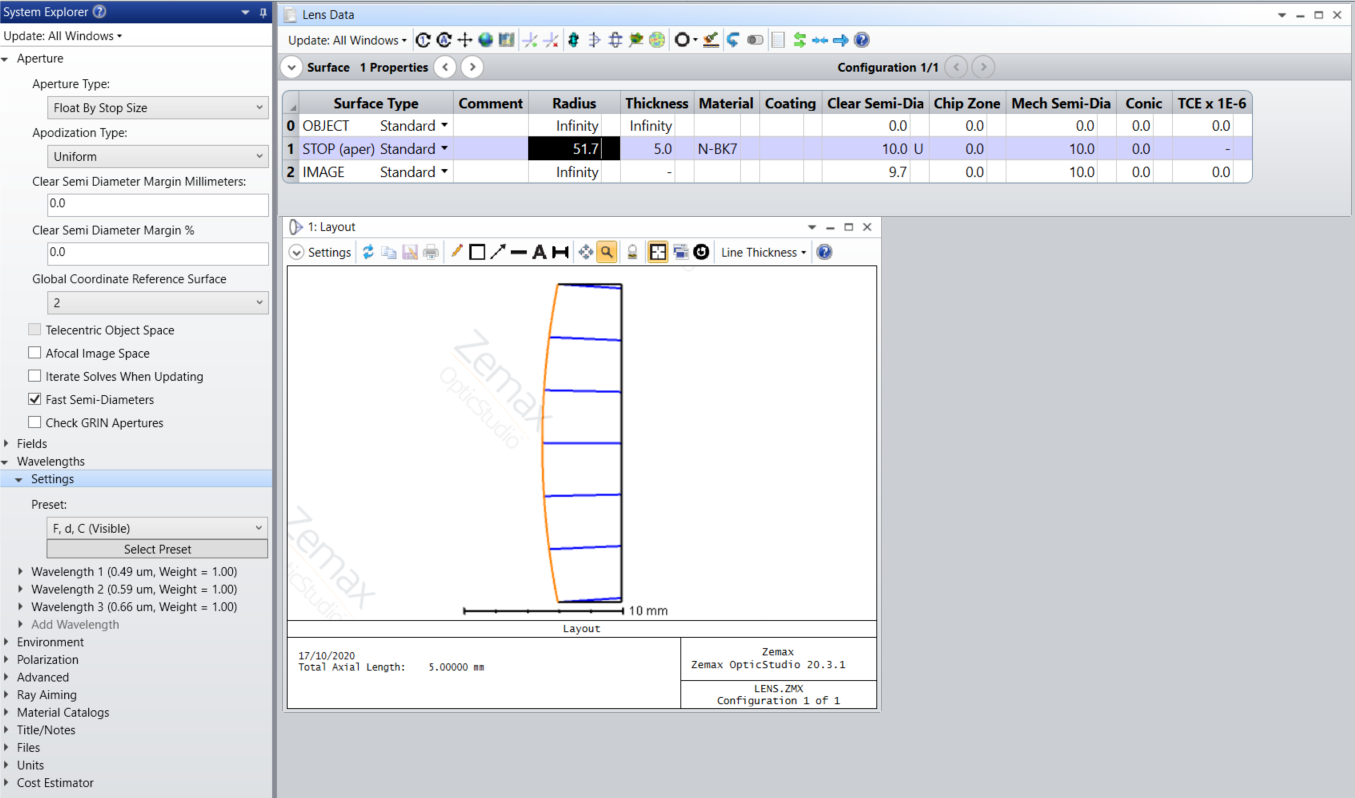
Task: Click the globe Local To Global icon
Action: click(486, 40)
